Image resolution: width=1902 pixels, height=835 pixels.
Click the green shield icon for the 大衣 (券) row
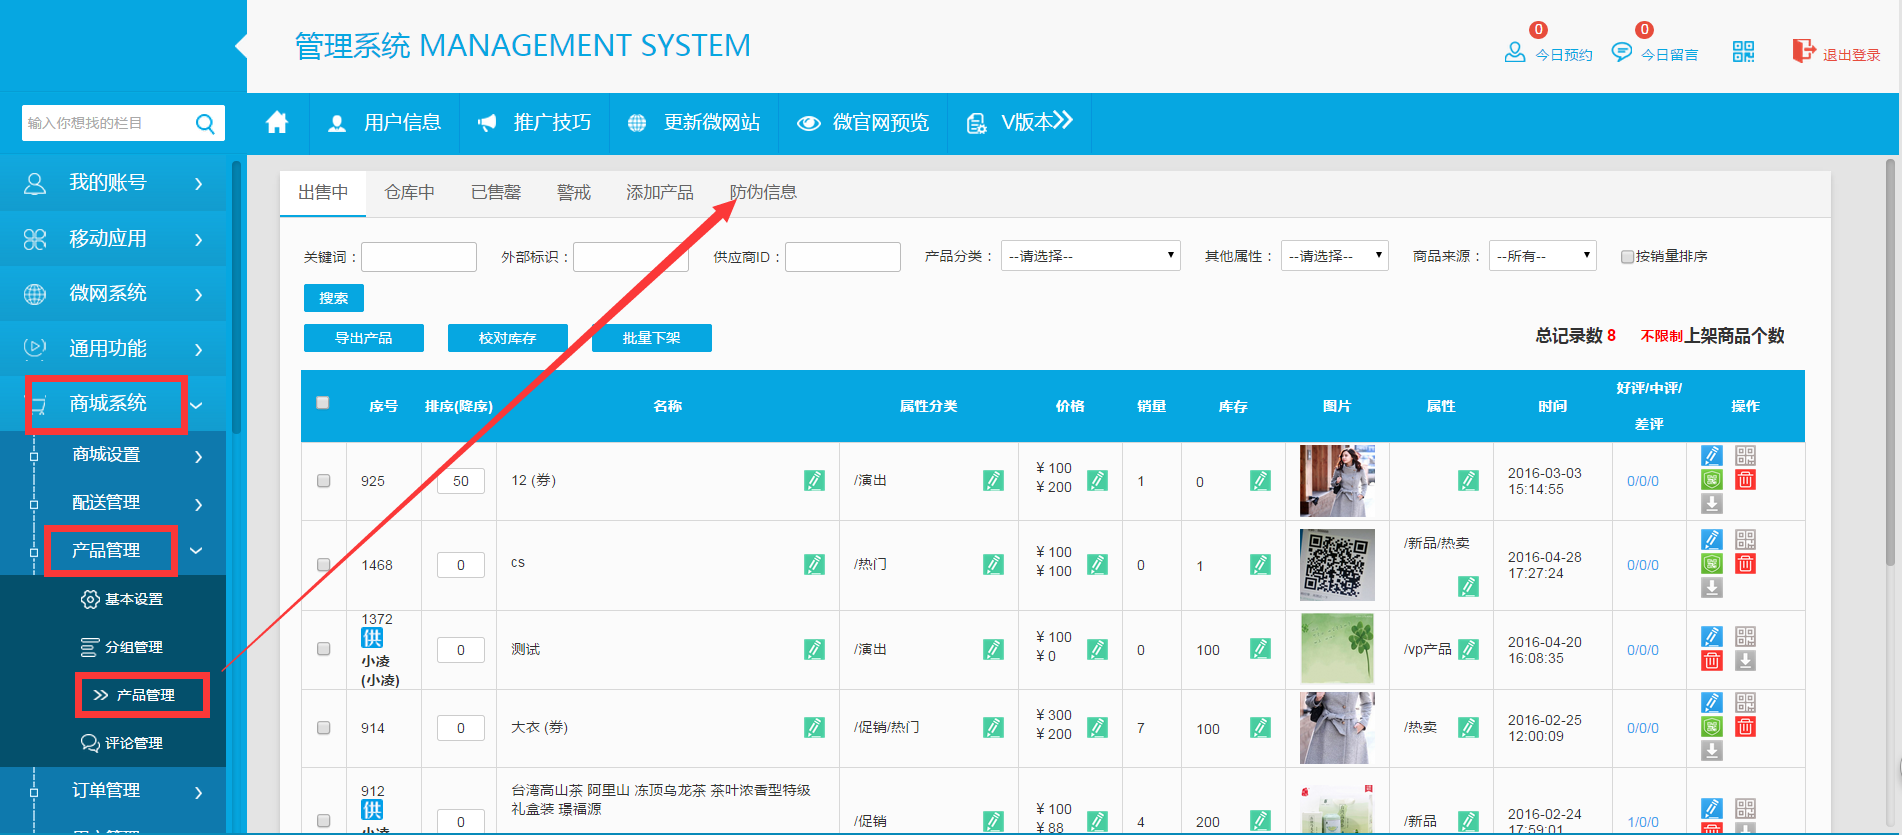[1712, 727]
